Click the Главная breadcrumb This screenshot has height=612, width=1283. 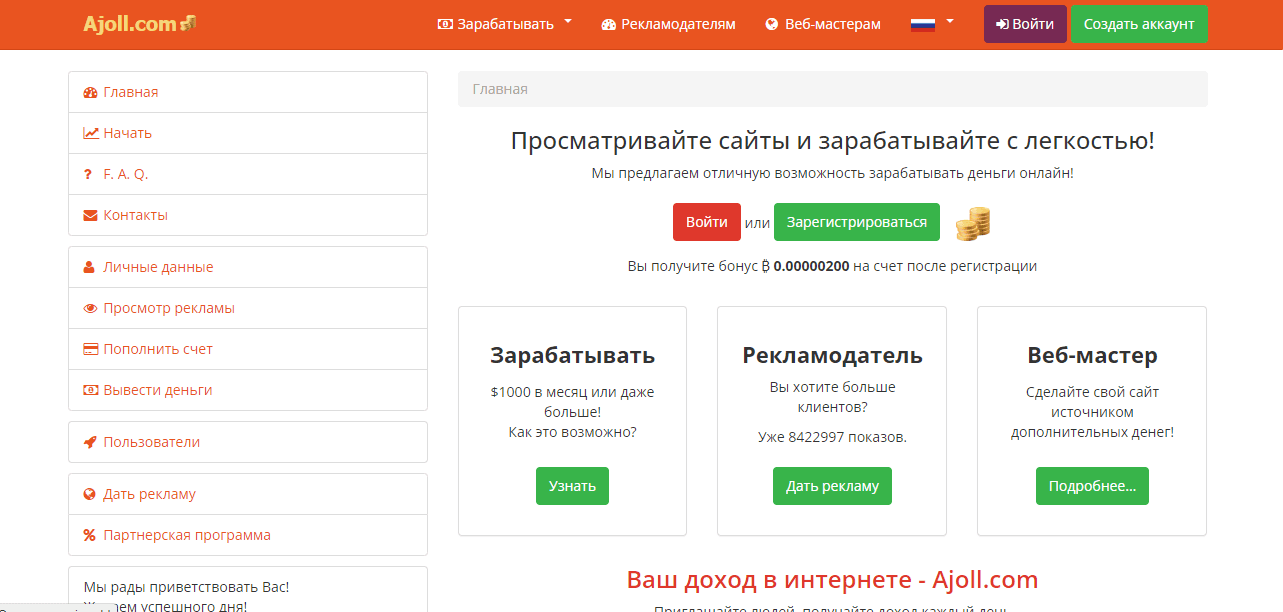pos(500,89)
